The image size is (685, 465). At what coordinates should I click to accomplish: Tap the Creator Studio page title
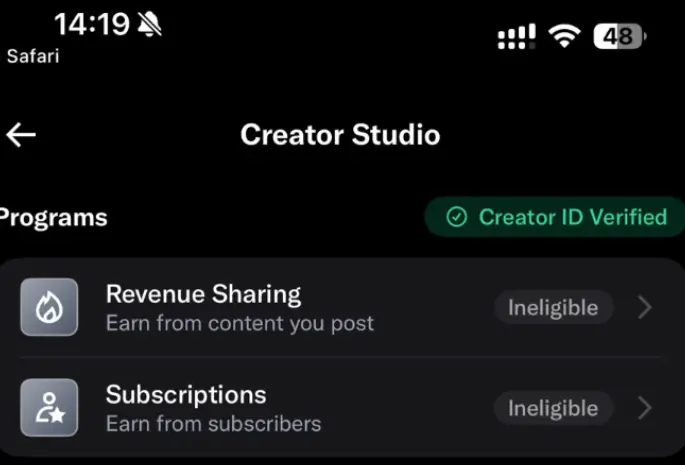[340, 135]
